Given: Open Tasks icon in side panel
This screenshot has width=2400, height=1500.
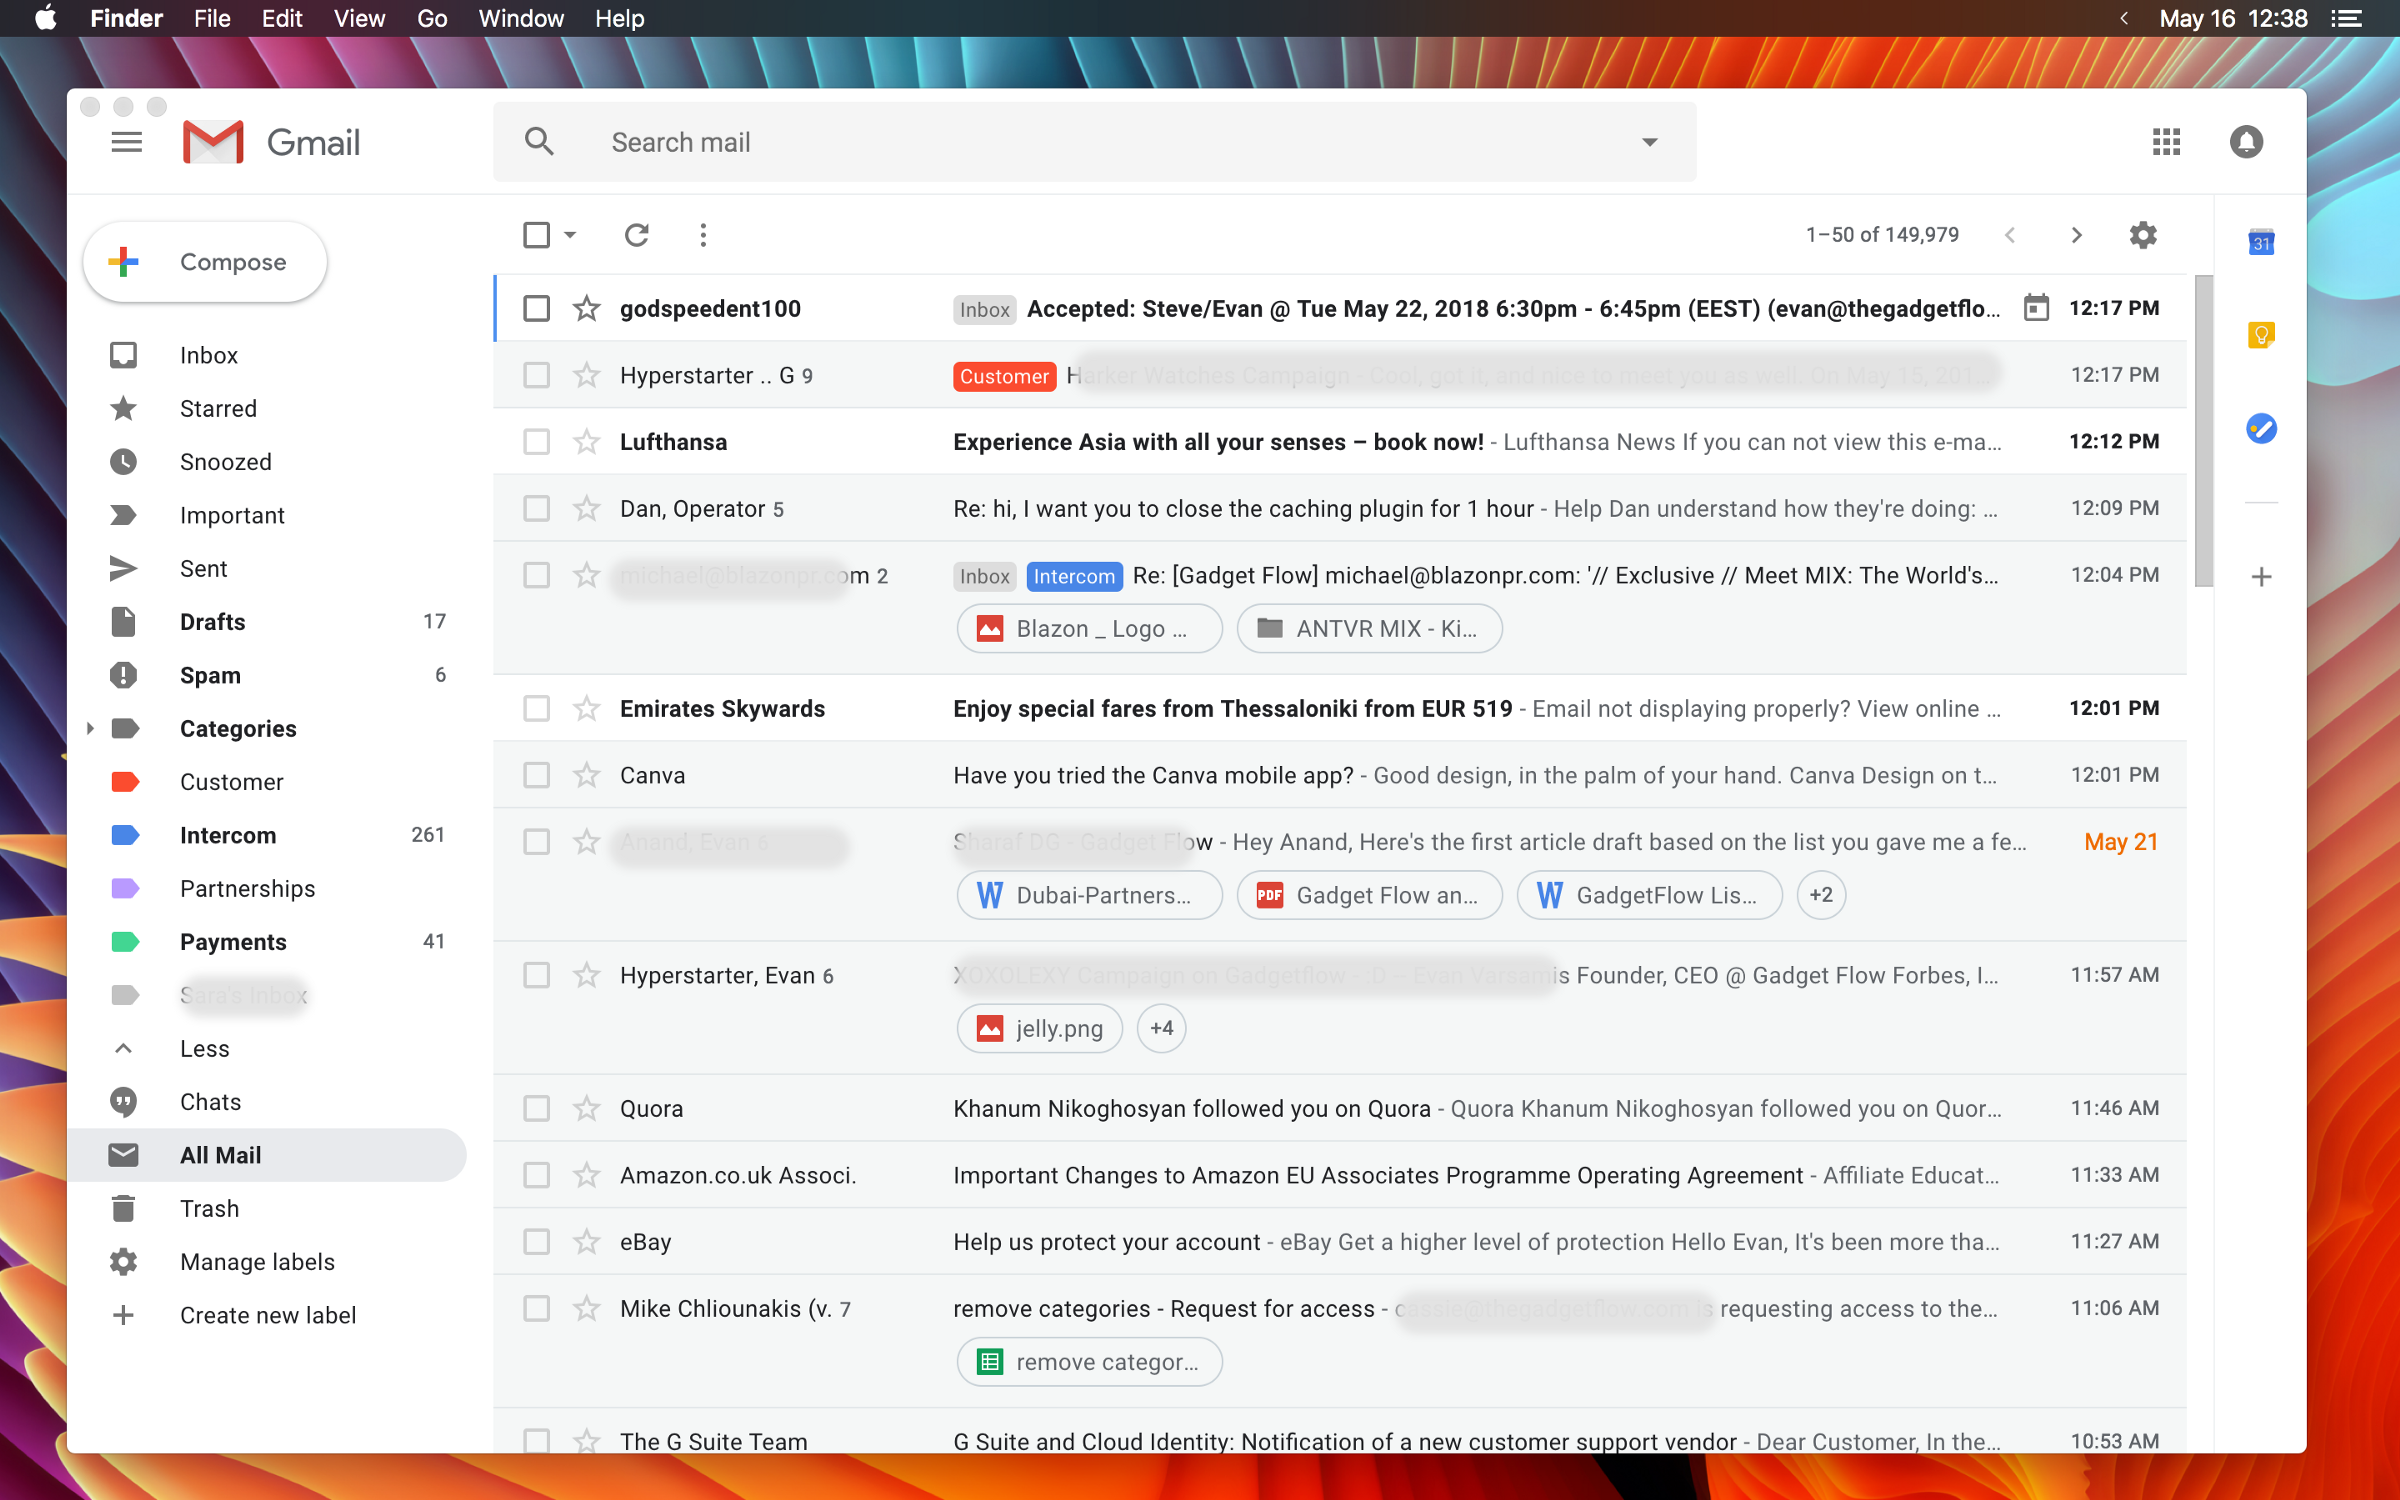Looking at the screenshot, I should tap(2261, 429).
